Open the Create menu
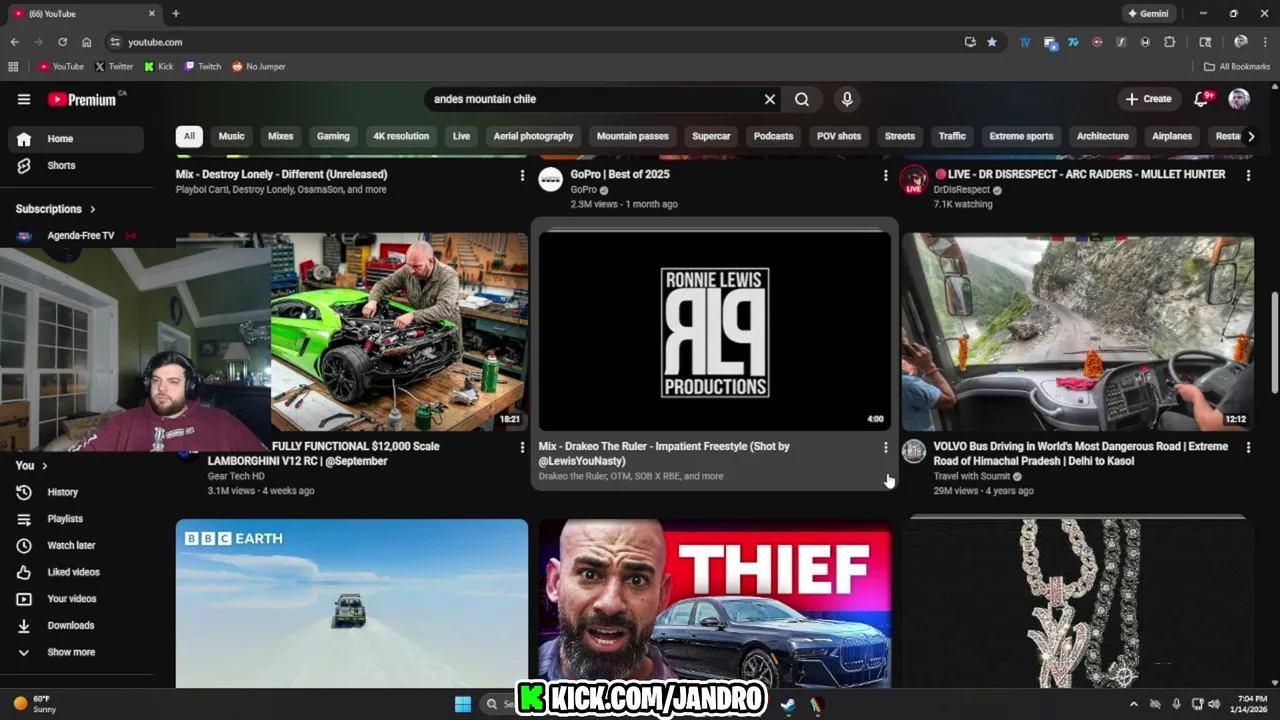The height and width of the screenshot is (720, 1280). [x=1148, y=99]
